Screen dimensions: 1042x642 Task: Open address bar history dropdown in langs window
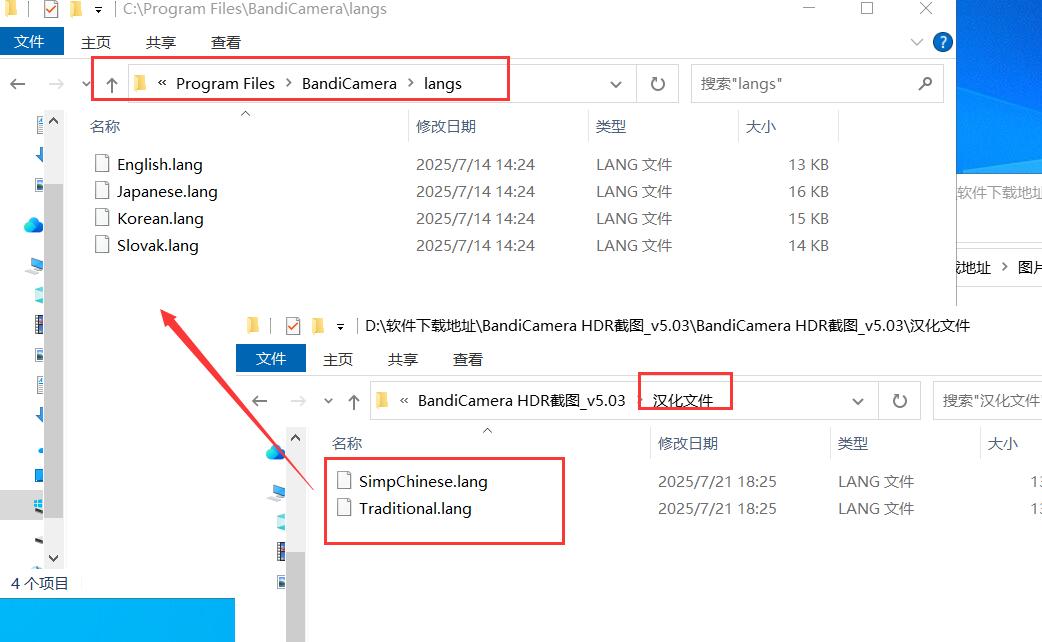(x=617, y=84)
